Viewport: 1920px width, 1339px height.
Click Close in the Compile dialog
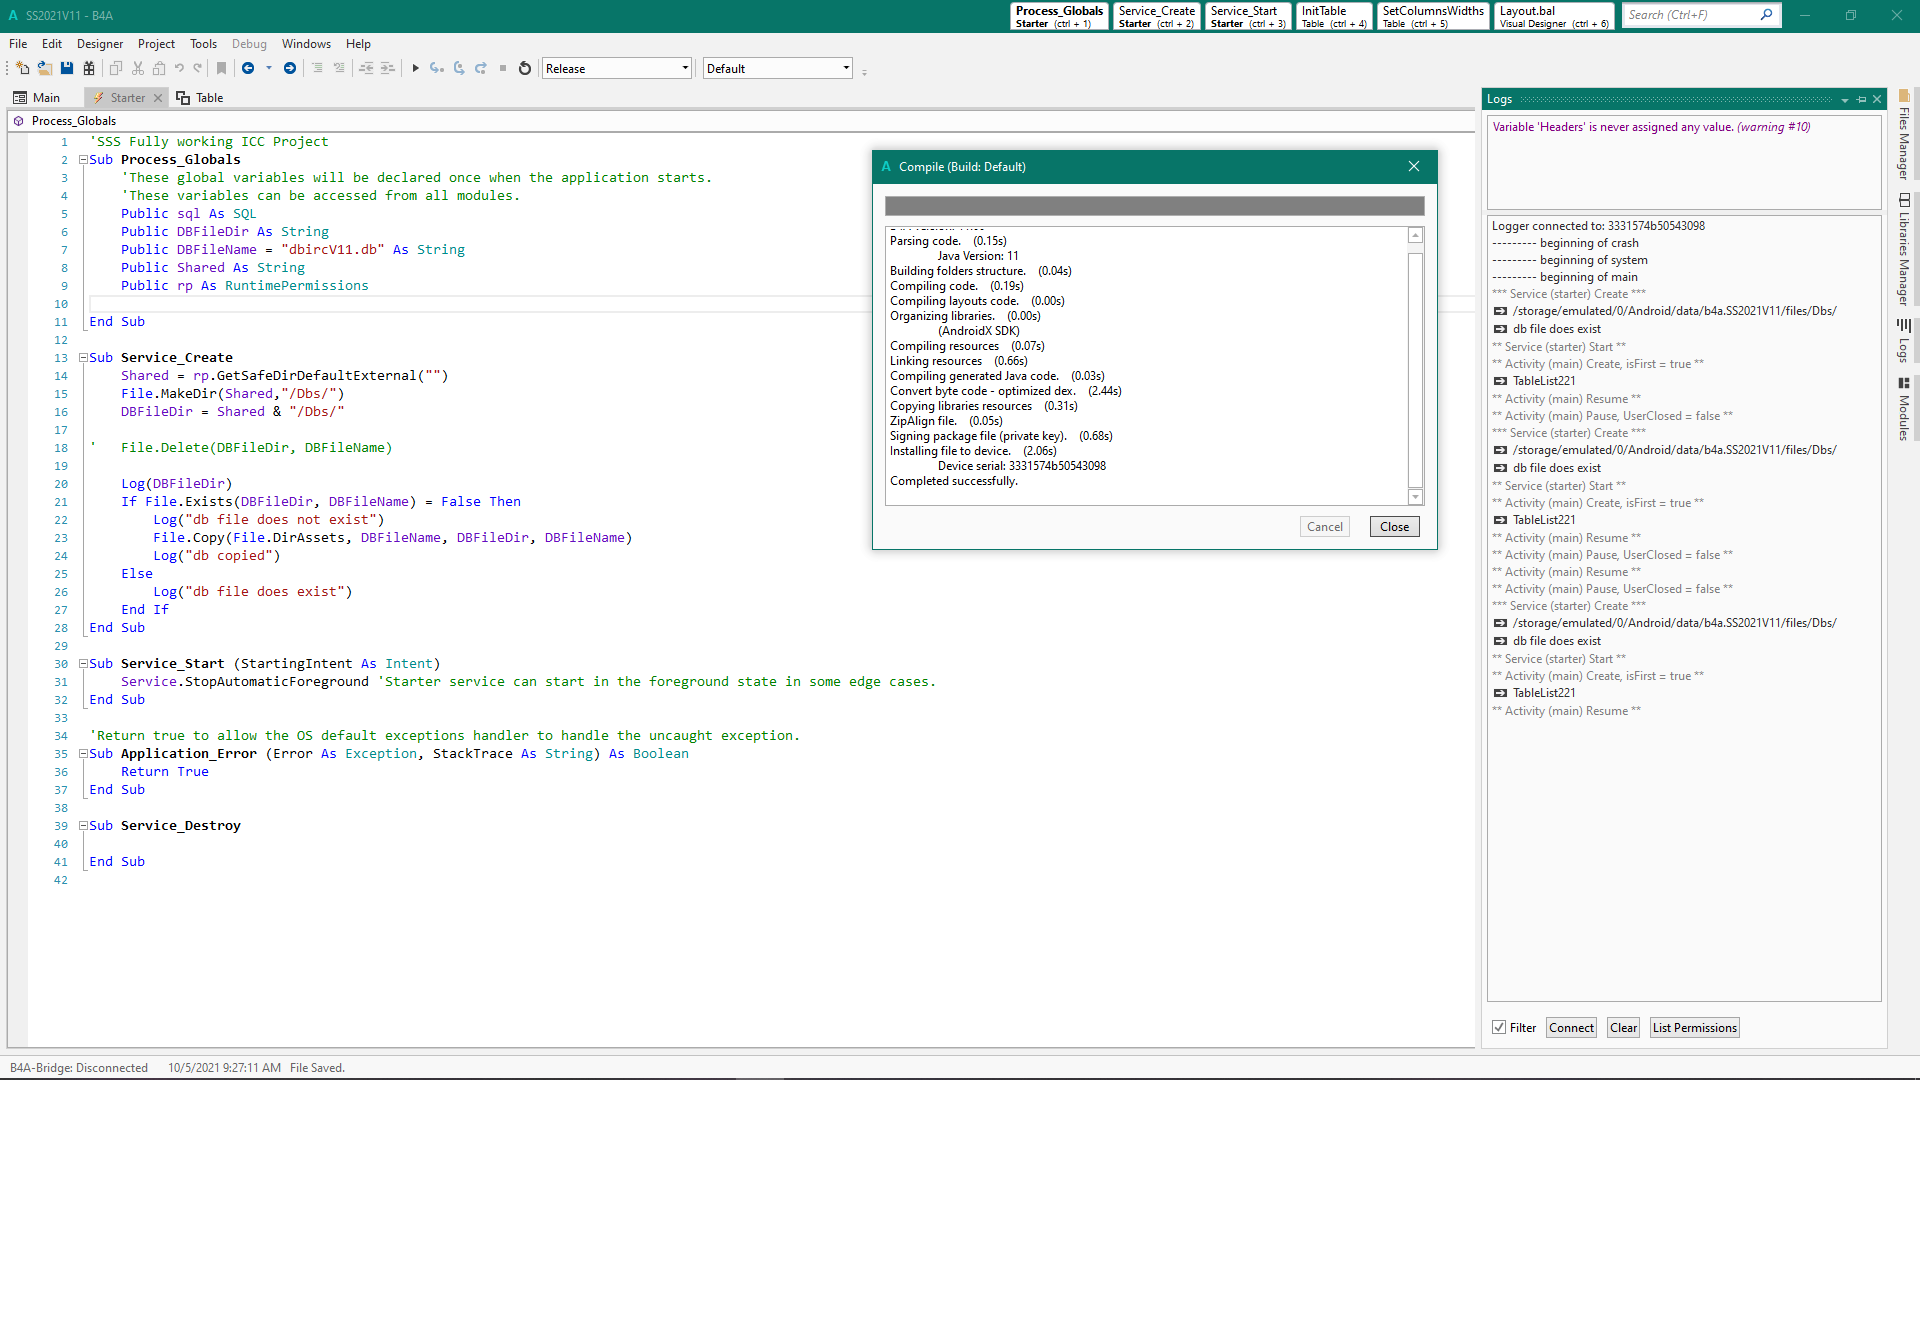coord(1394,527)
